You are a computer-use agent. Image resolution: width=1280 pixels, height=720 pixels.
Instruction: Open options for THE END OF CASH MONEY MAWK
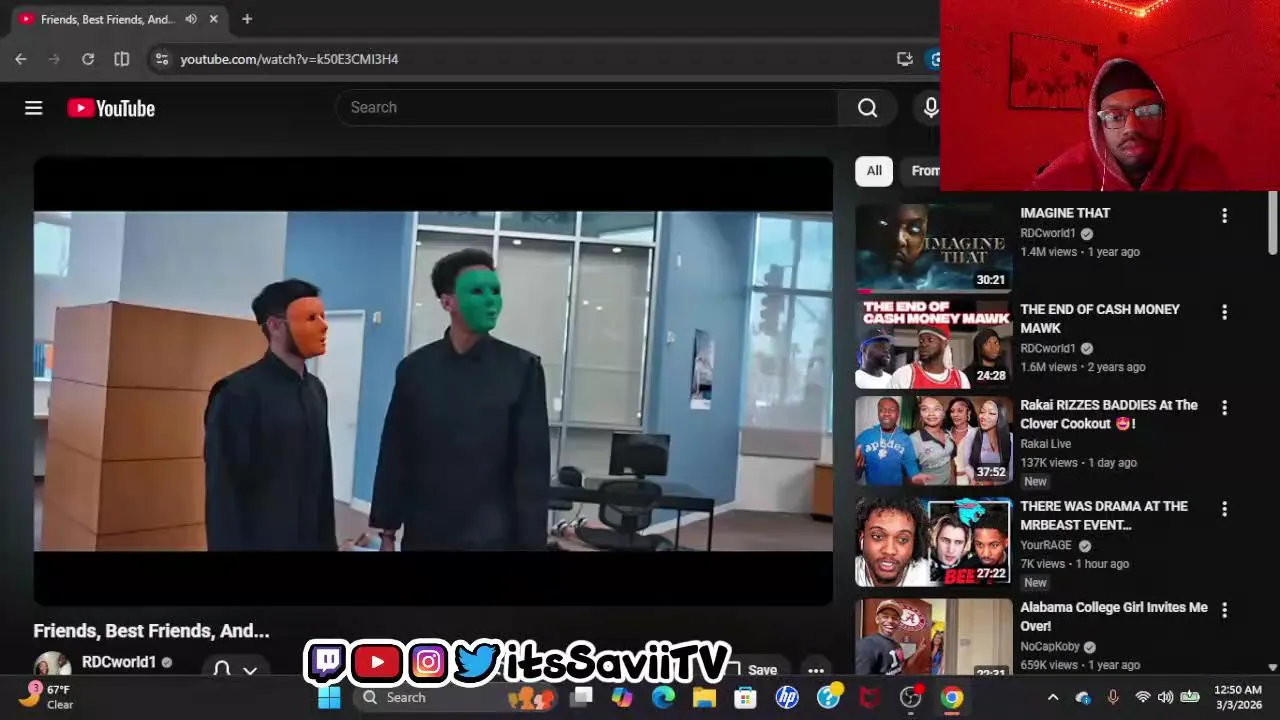point(1224,313)
